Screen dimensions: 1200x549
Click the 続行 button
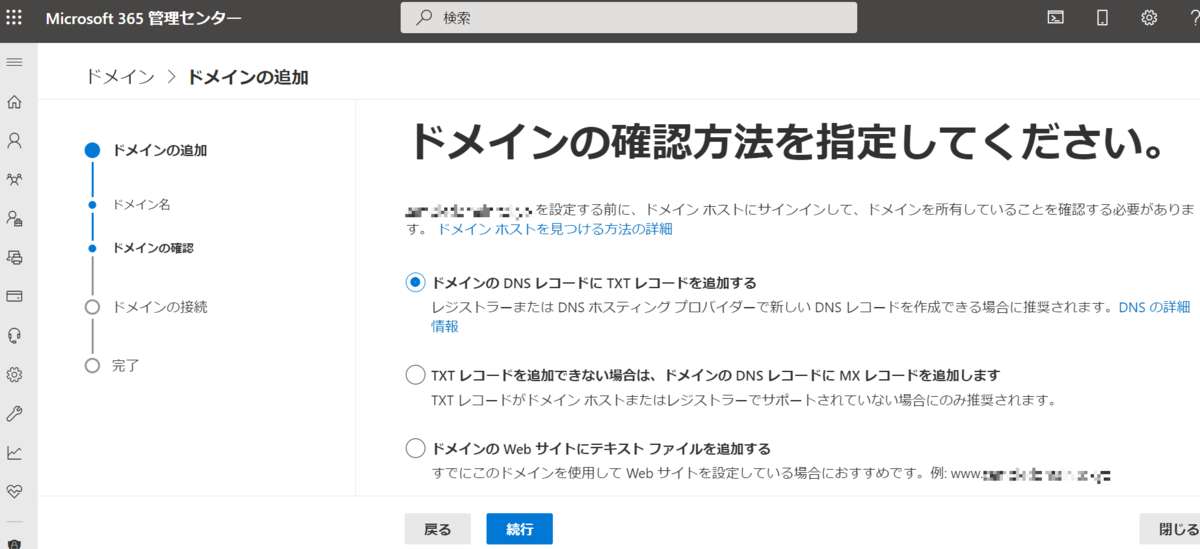[520, 529]
